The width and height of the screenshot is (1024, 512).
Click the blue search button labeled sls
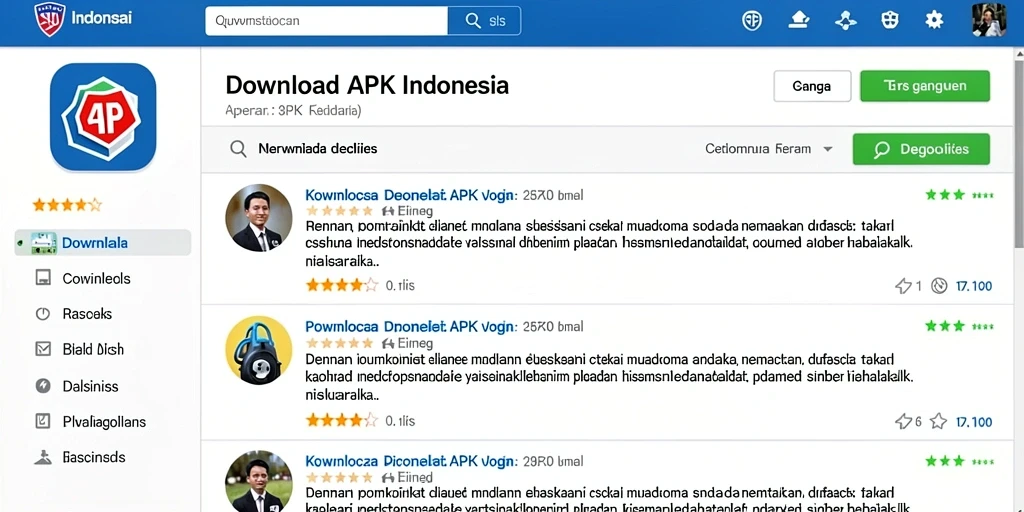click(485, 21)
